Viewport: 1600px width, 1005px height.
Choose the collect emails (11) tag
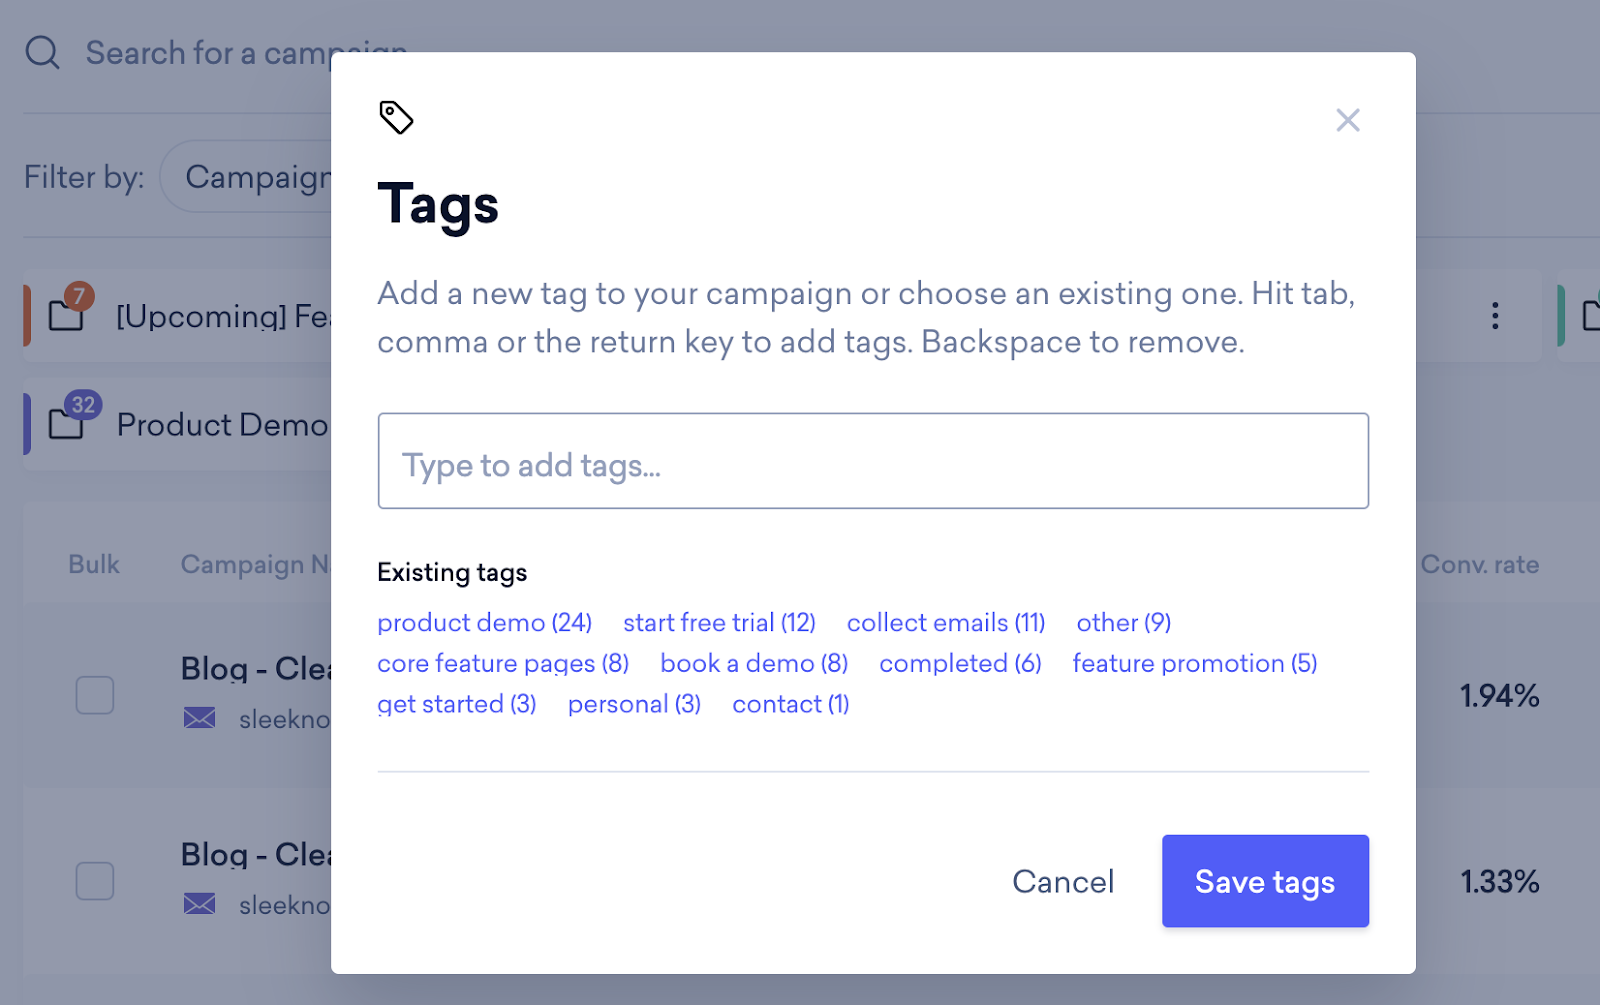pos(945,622)
